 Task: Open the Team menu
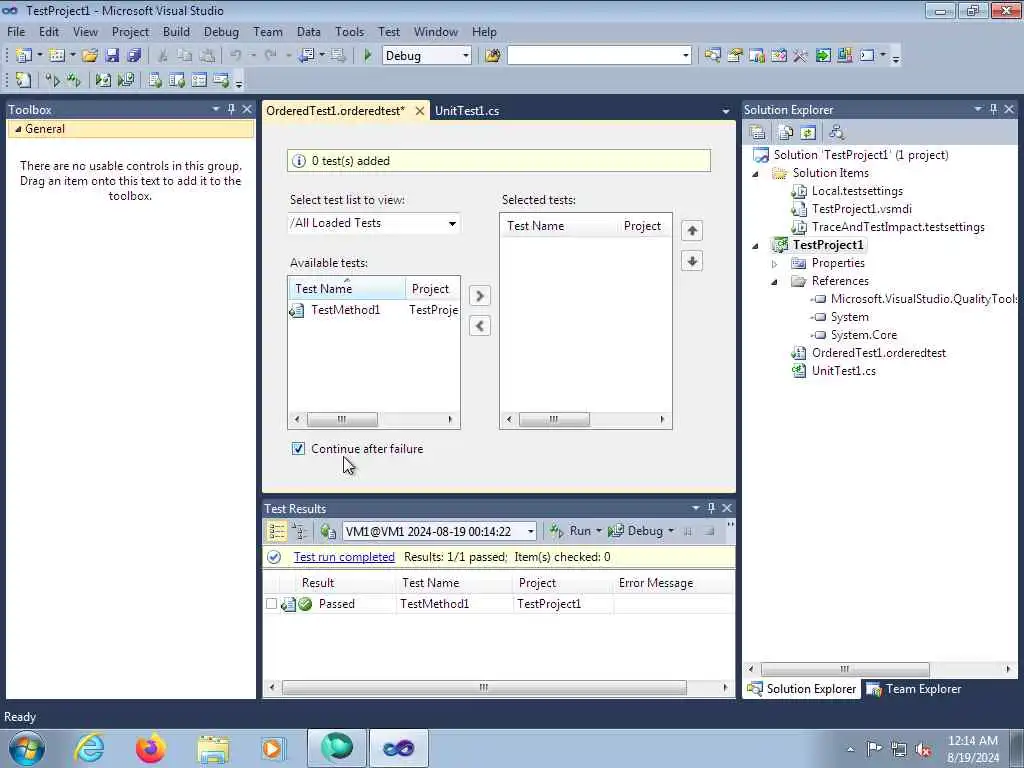point(268,32)
